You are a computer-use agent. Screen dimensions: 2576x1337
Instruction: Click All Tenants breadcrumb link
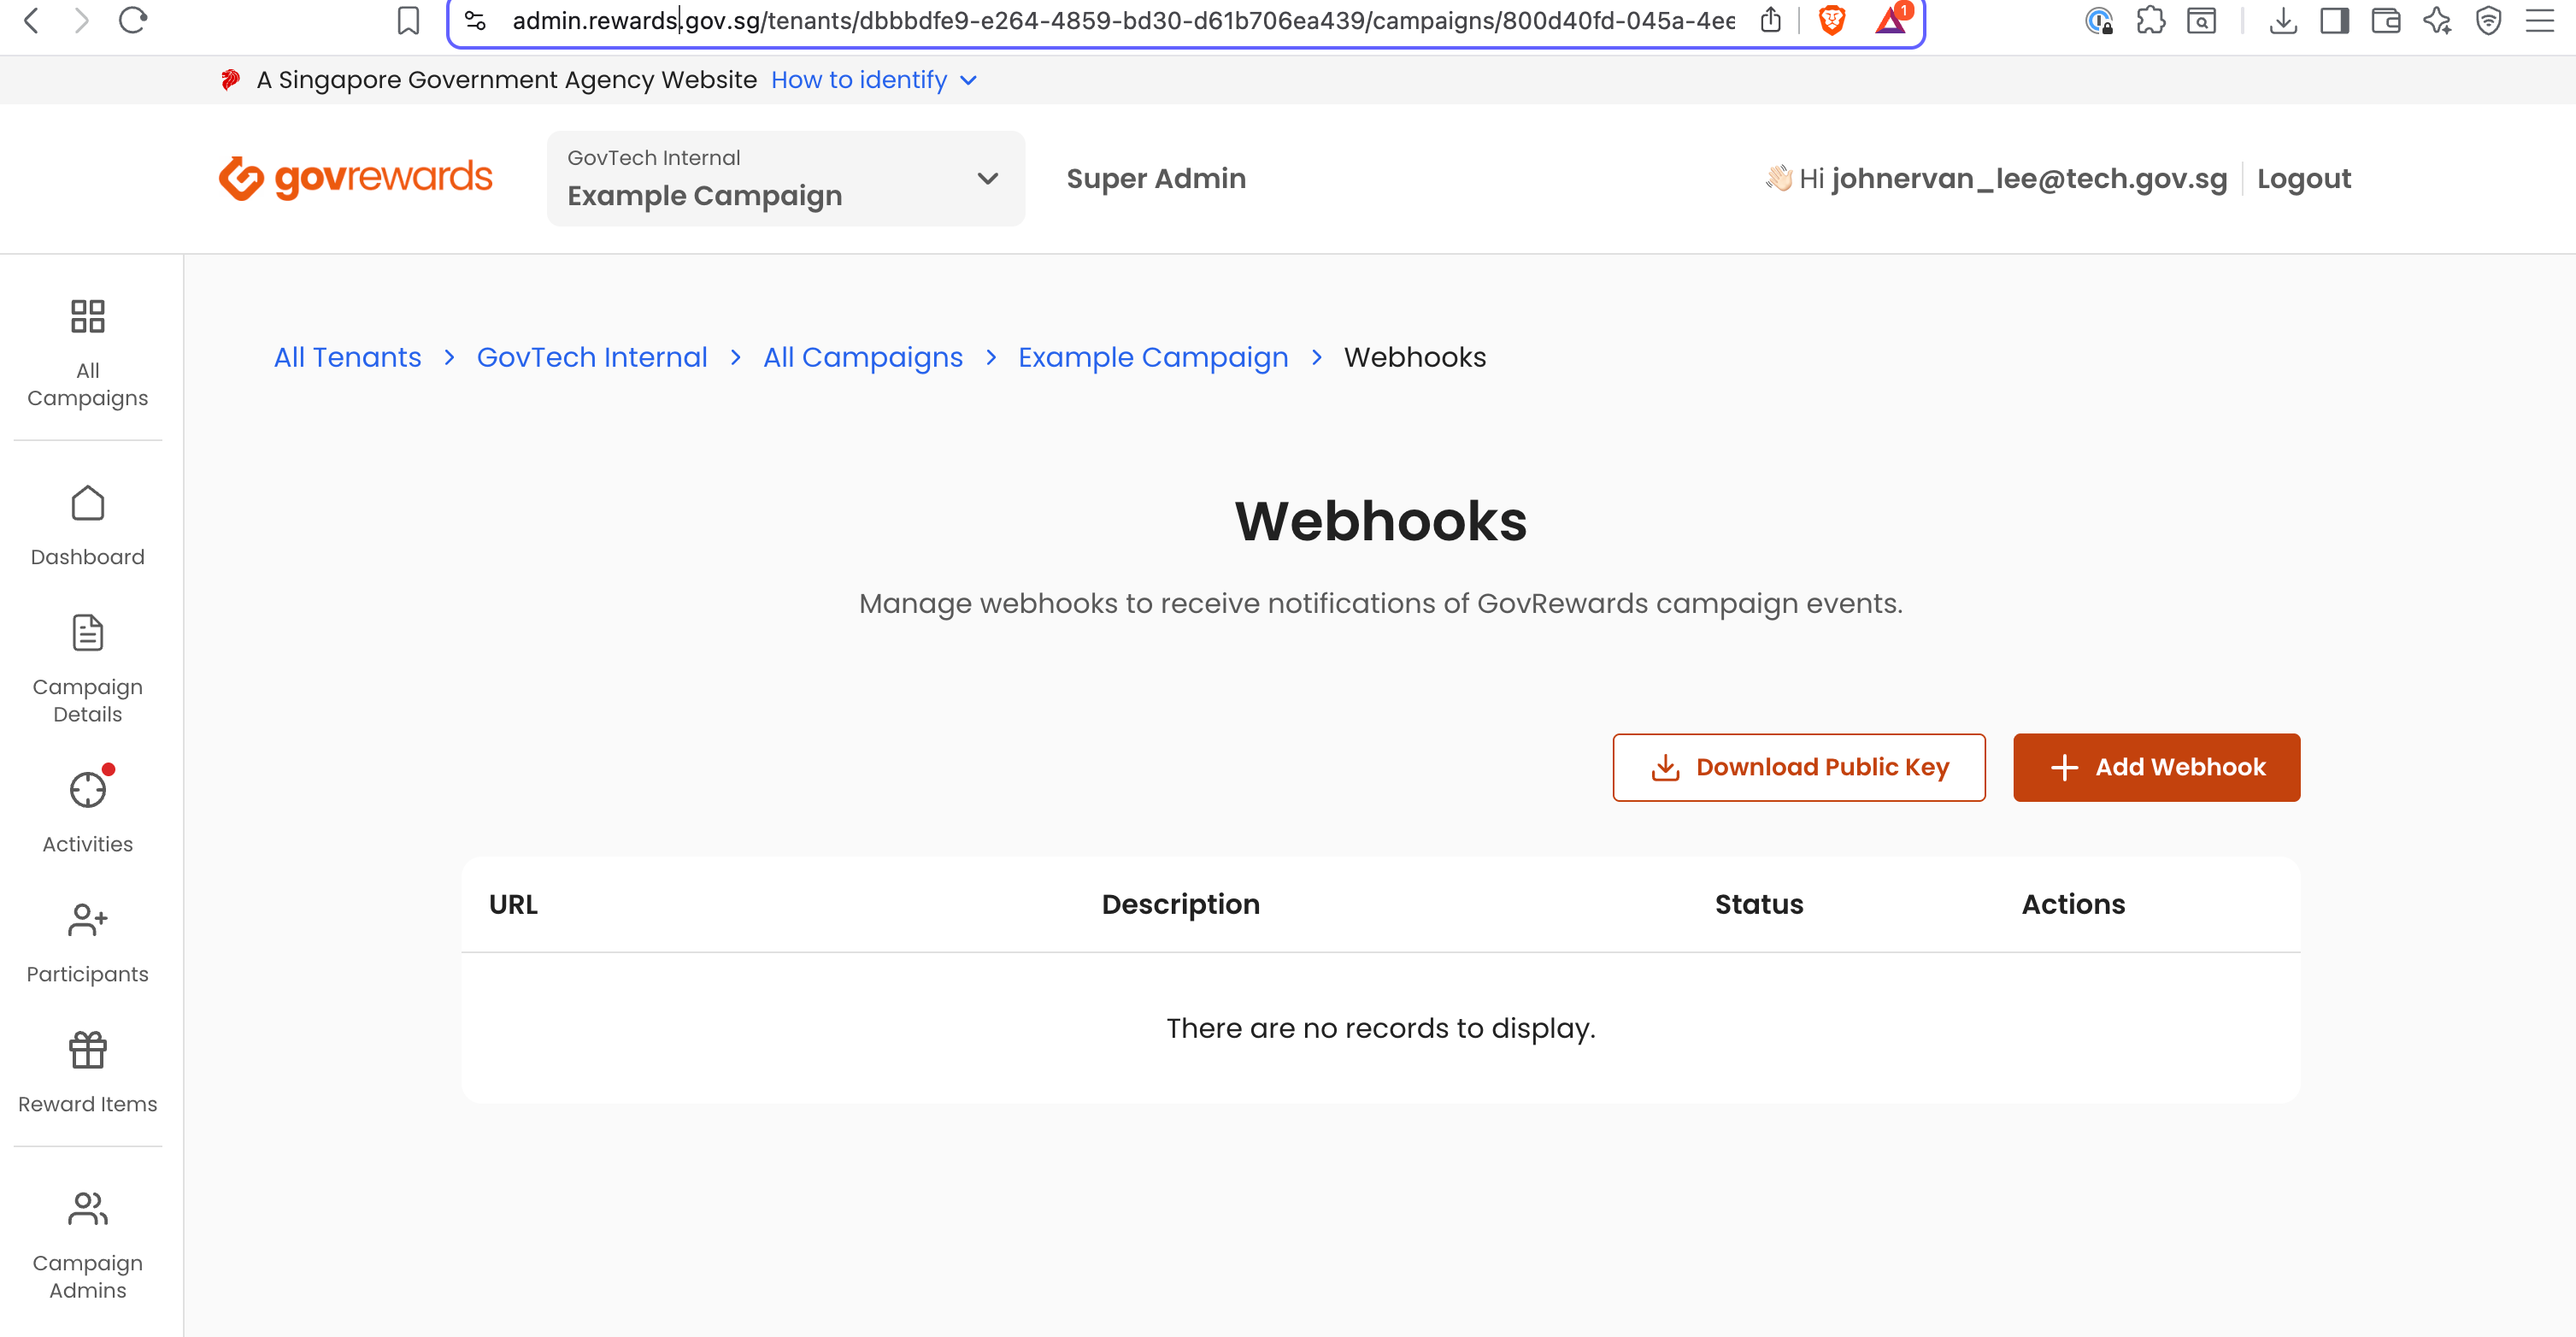pyautogui.click(x=347, y=357)
